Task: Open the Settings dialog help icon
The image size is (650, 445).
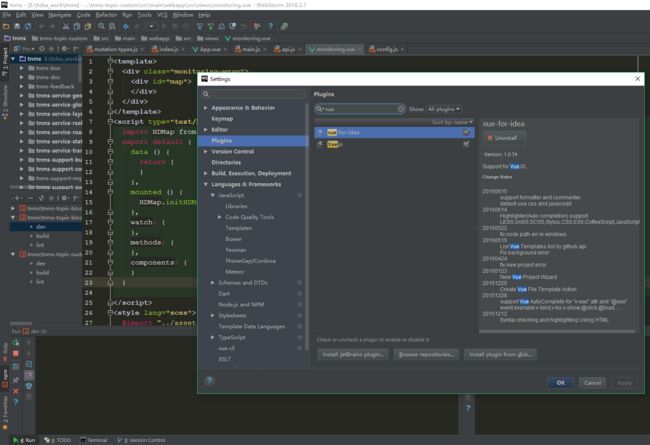Action: [209, 381]
